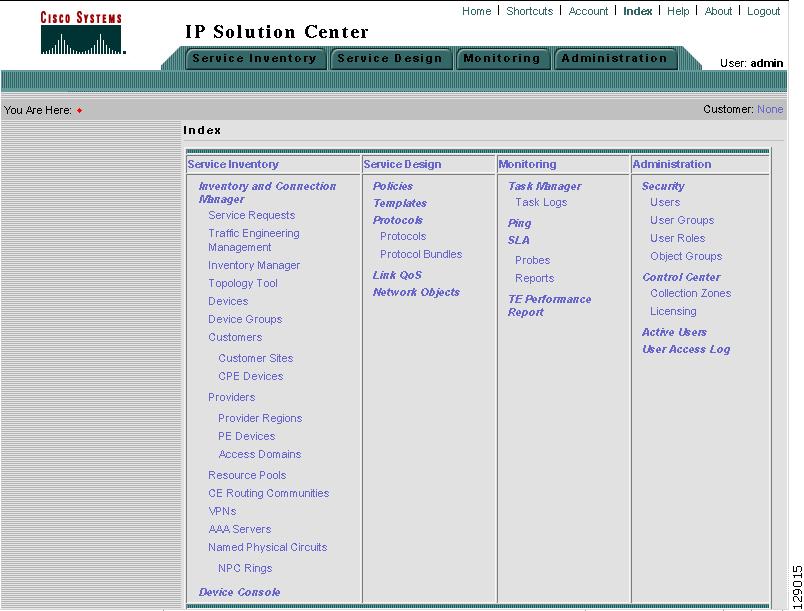Image resolution: width=804 pixels, height=611 pixels.
Task: Open User Roles link
Action: click(678, 238)
